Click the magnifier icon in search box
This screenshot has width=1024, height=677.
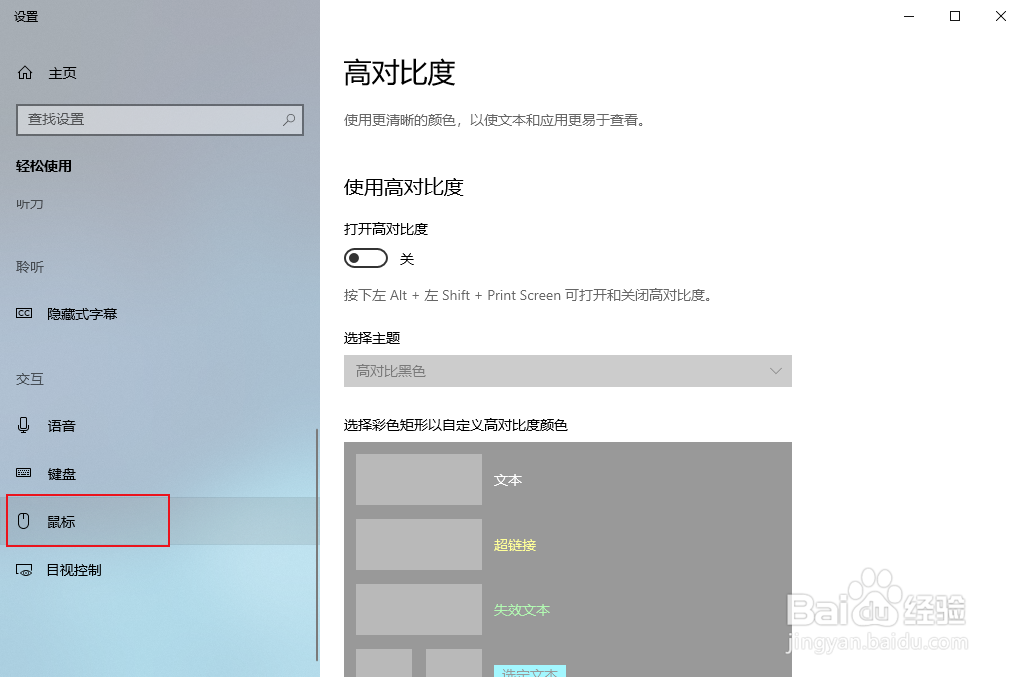coord(288,120)
